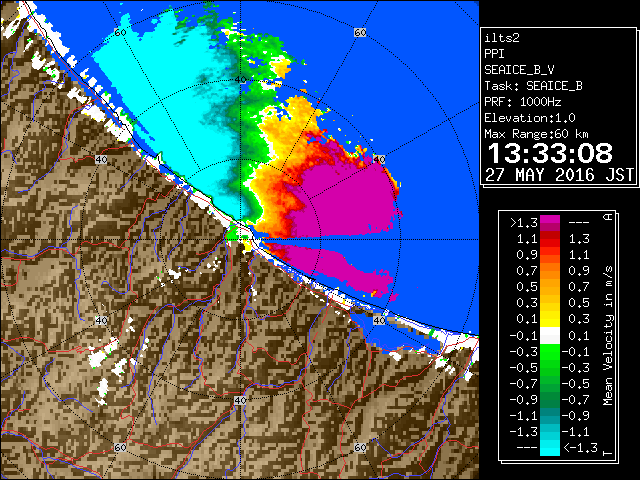The width and height of the screenshot is (640, 480).
Task: Click the "60" range ring label north-west
Action: pos(120,33)
